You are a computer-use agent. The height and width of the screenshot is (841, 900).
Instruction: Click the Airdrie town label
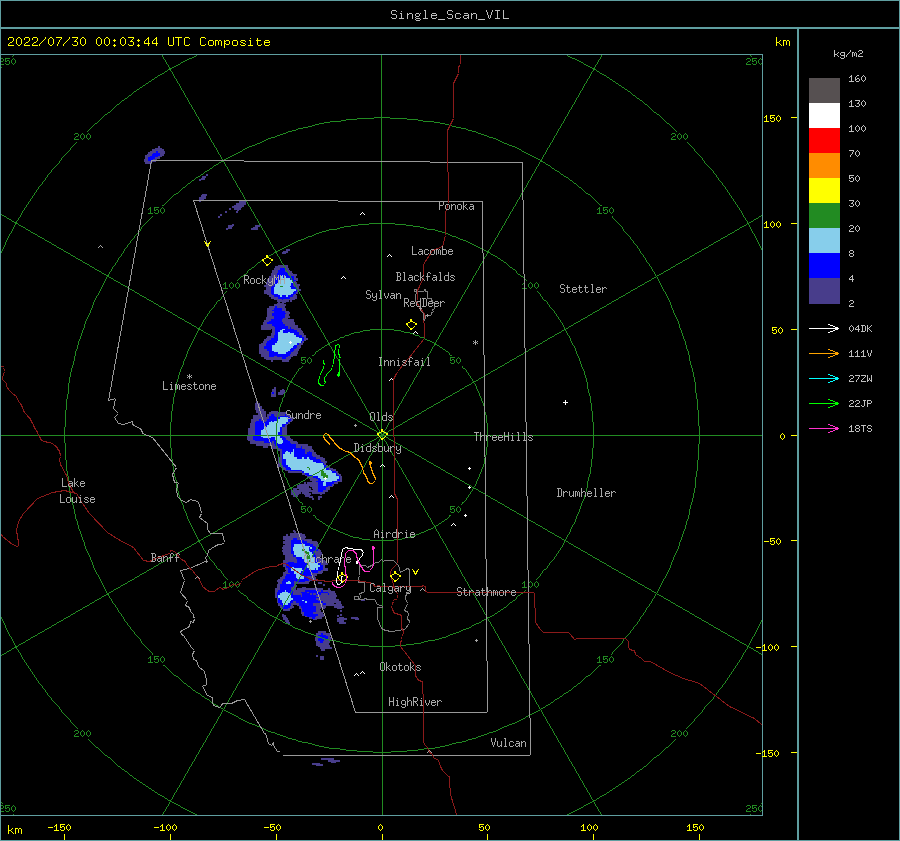[394, 534]
